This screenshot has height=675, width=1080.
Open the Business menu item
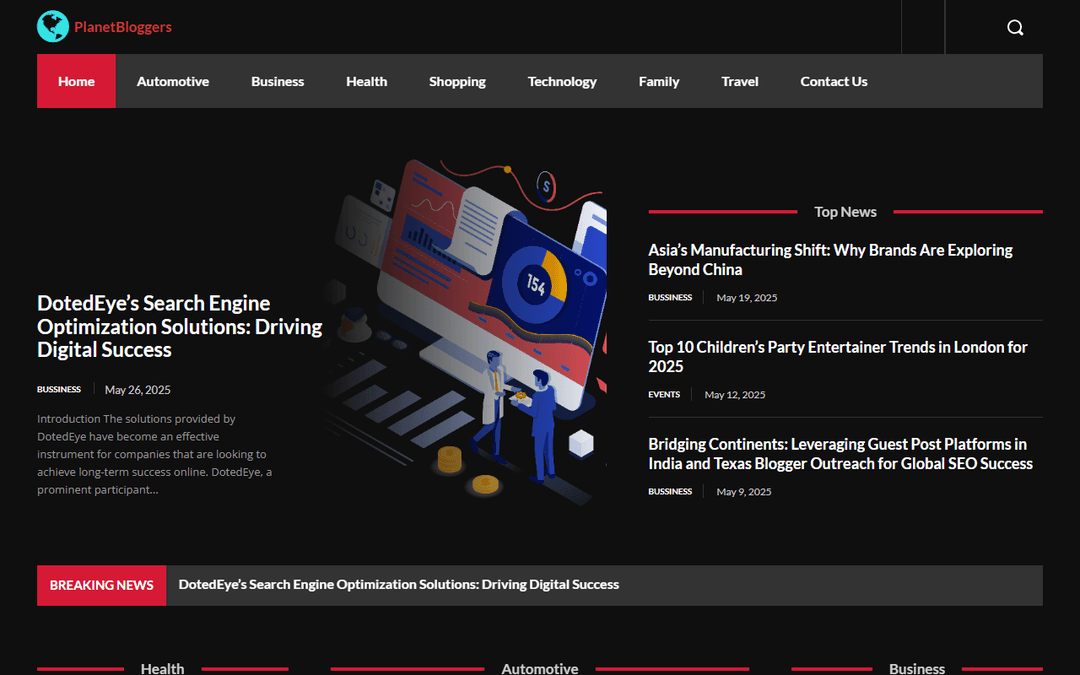[x=278, y=81]
